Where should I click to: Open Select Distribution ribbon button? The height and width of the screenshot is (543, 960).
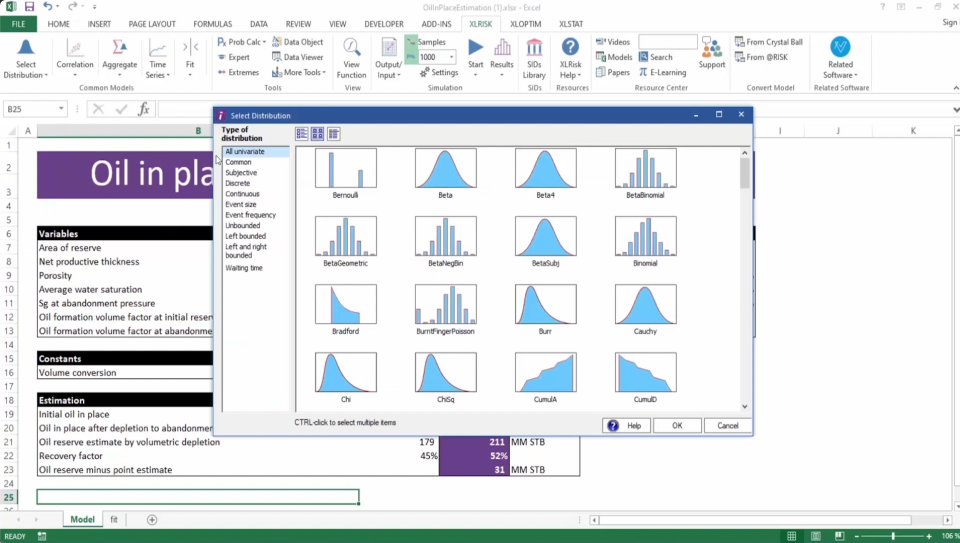[25, 58]
